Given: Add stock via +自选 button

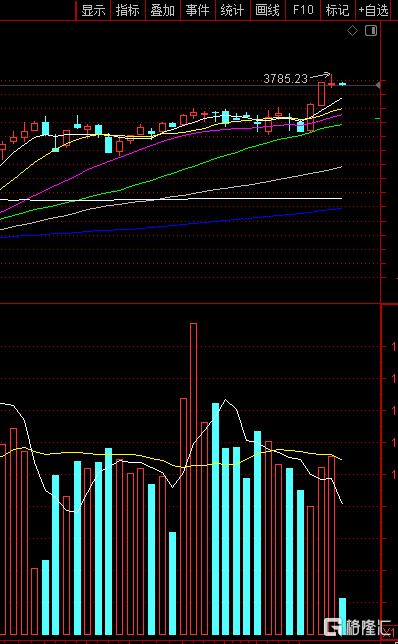Looking at the screenshot, I should (x=373, y=10).
